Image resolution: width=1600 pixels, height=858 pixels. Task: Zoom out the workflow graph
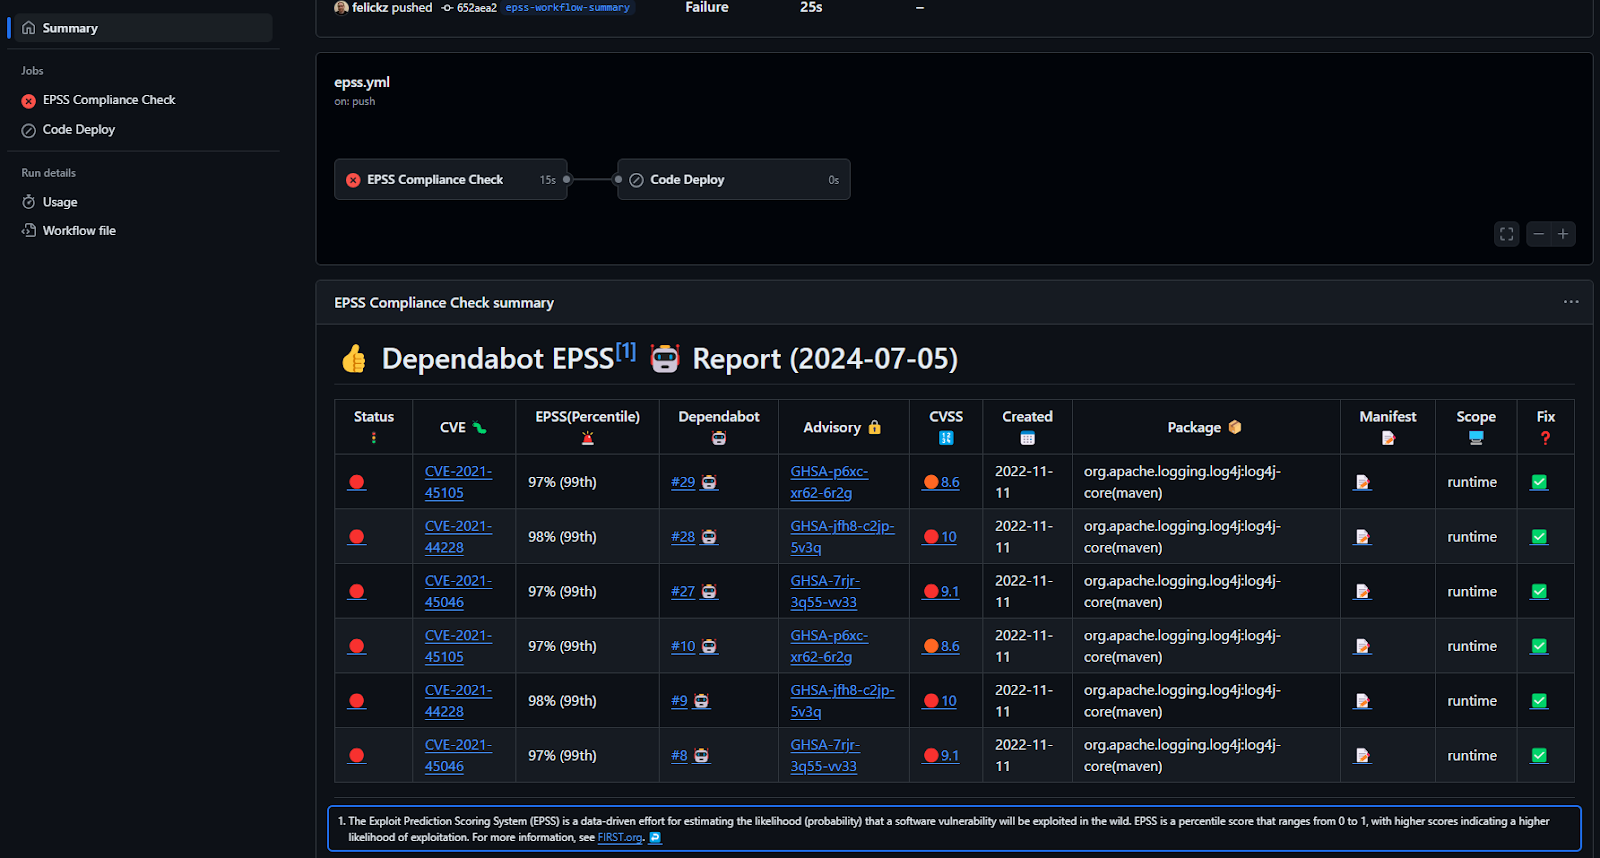coord(1539,234)
